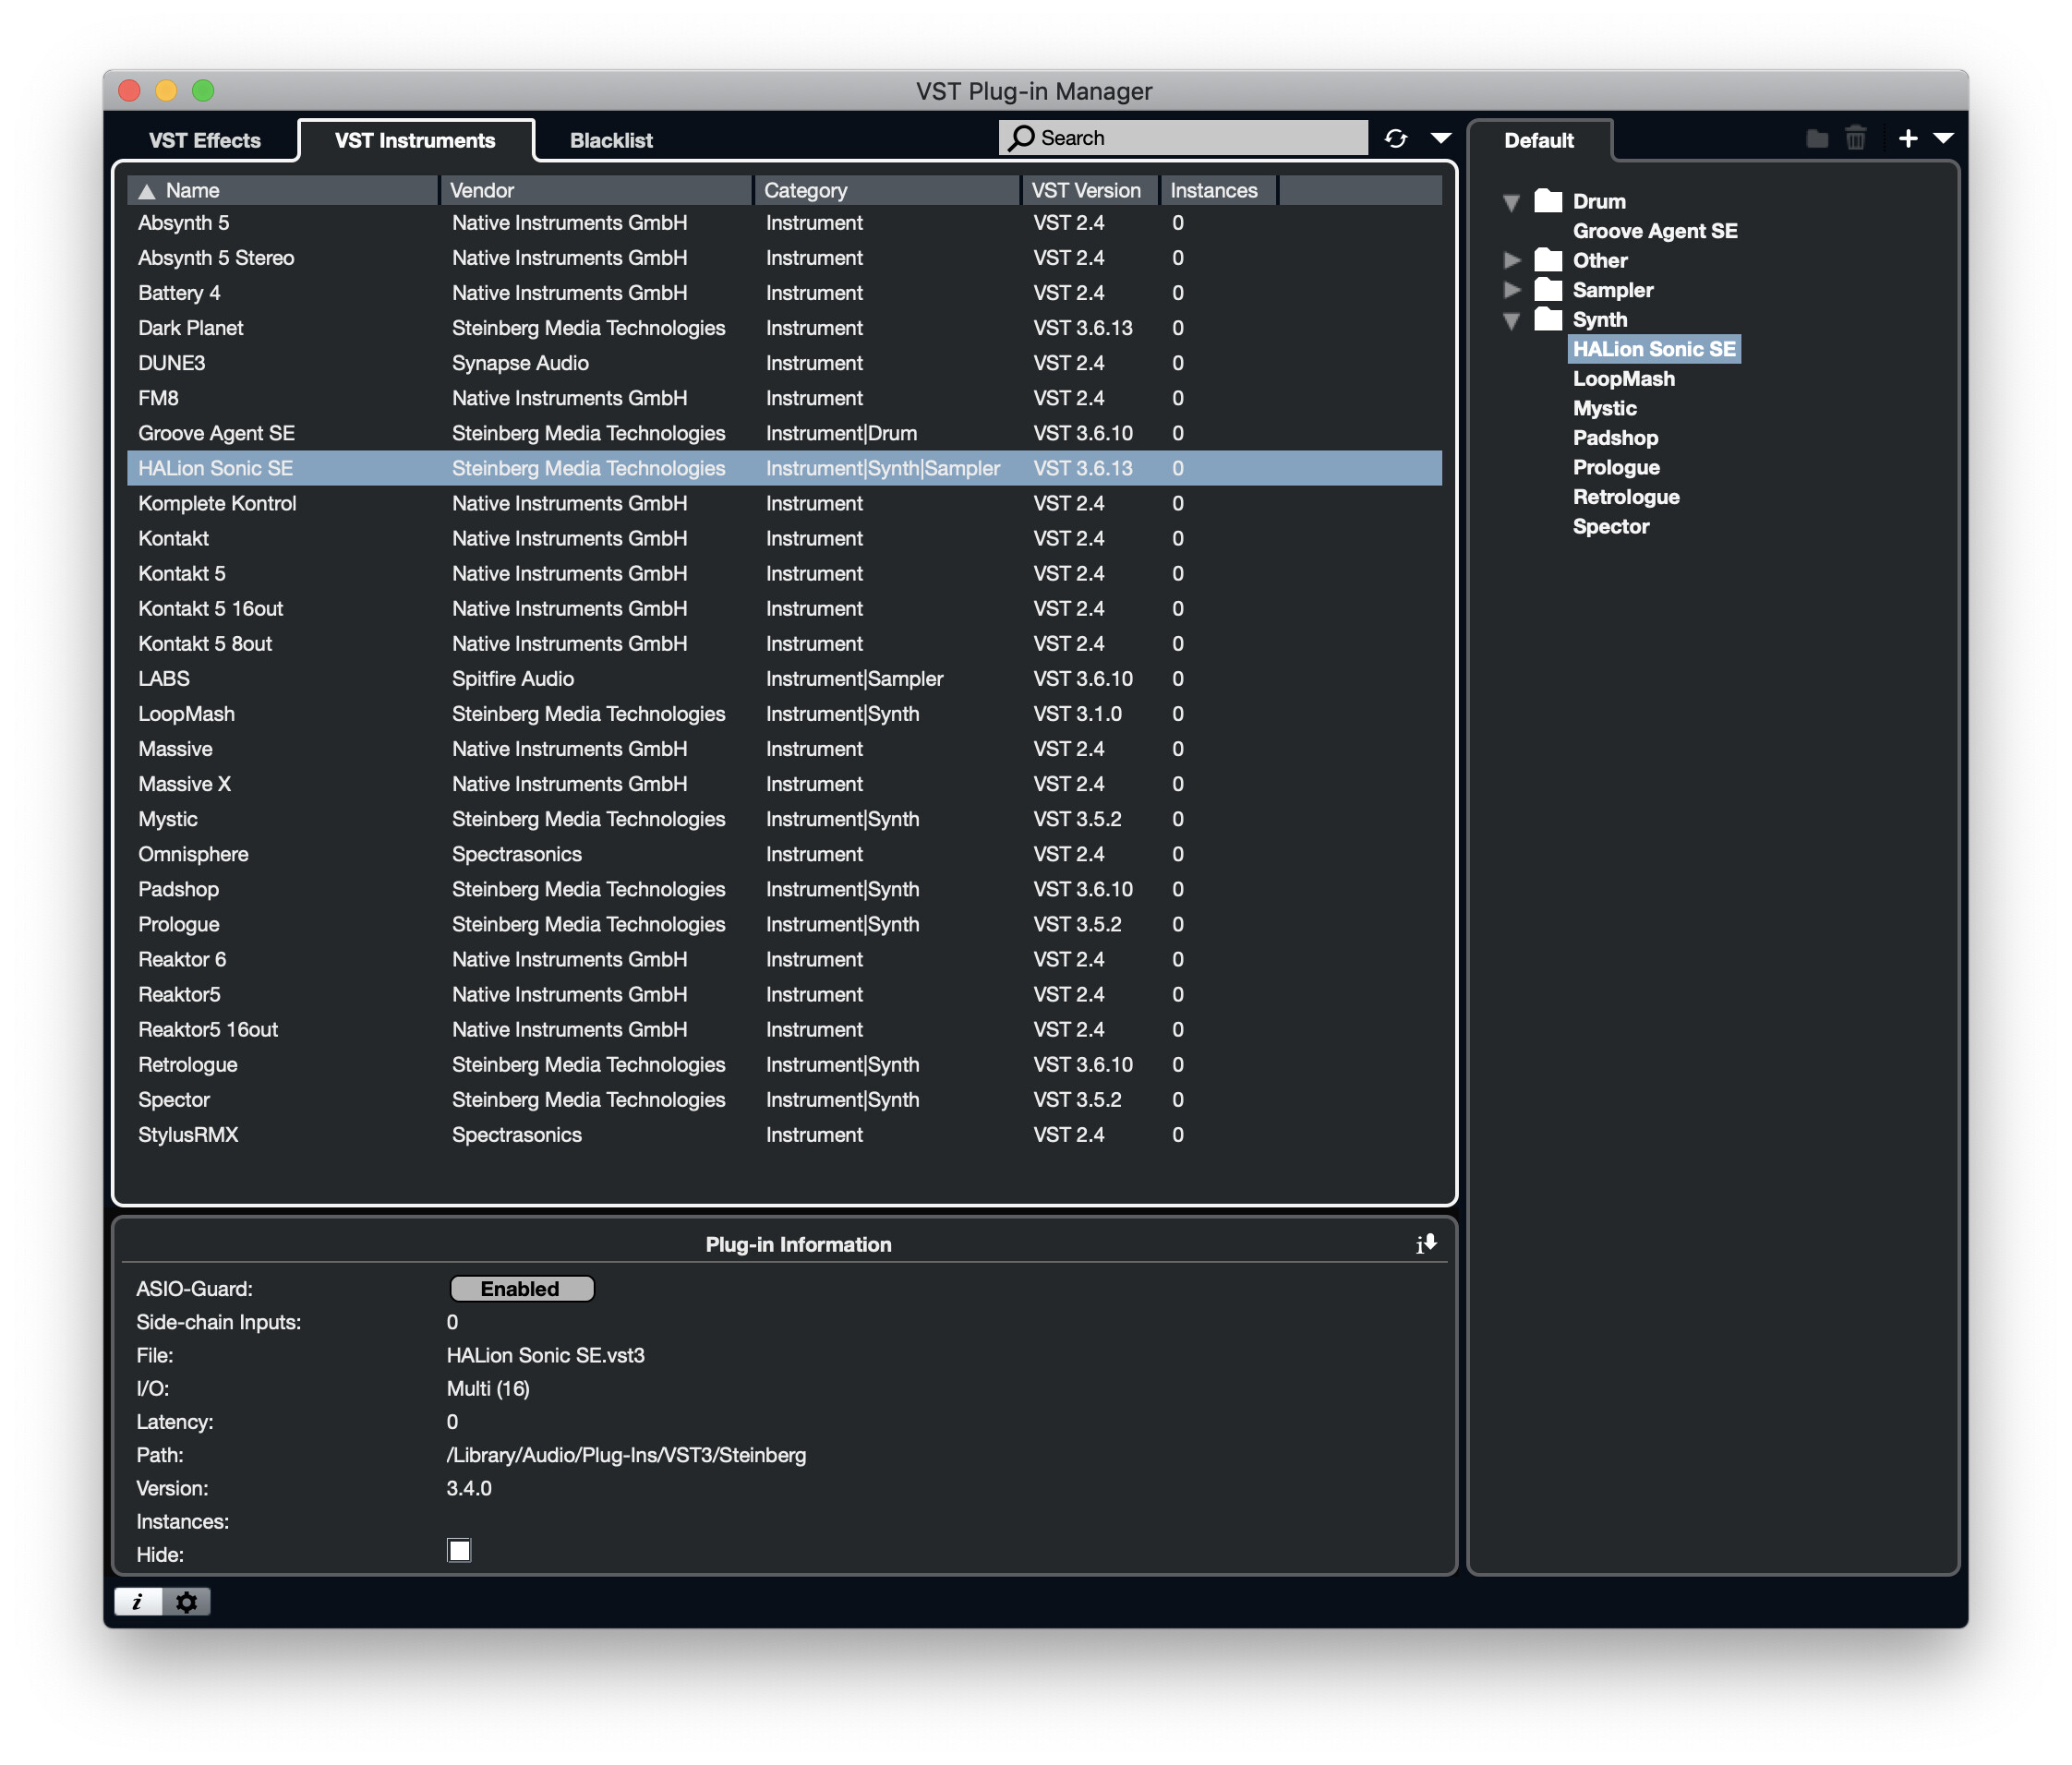Viewport: 2072px width, 1765px height.
Task: Select Retrologue in the plug-in list
Action: tap(784, 1064)
